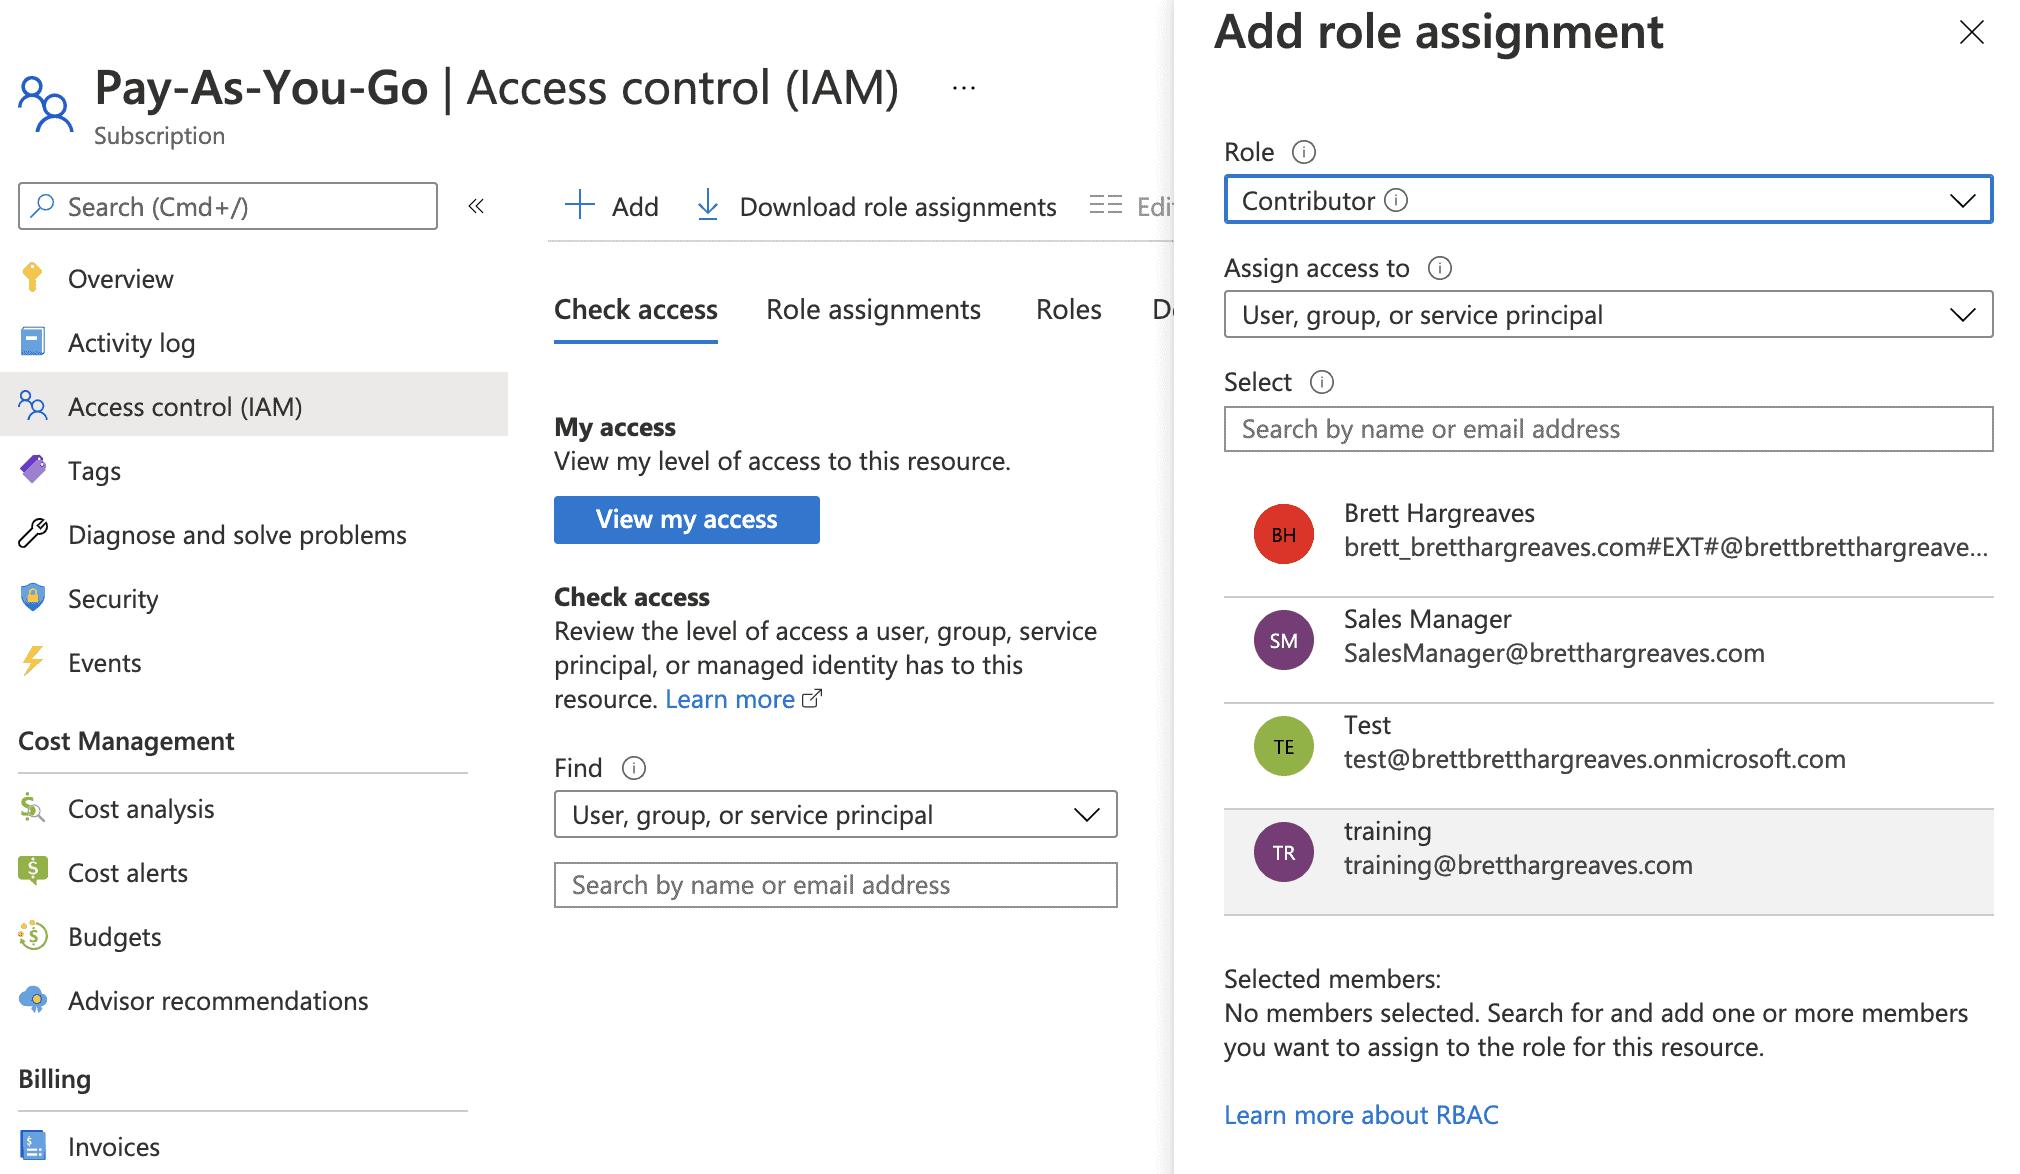Click the info icon next to Assign access to

(x=1440, y=268)
